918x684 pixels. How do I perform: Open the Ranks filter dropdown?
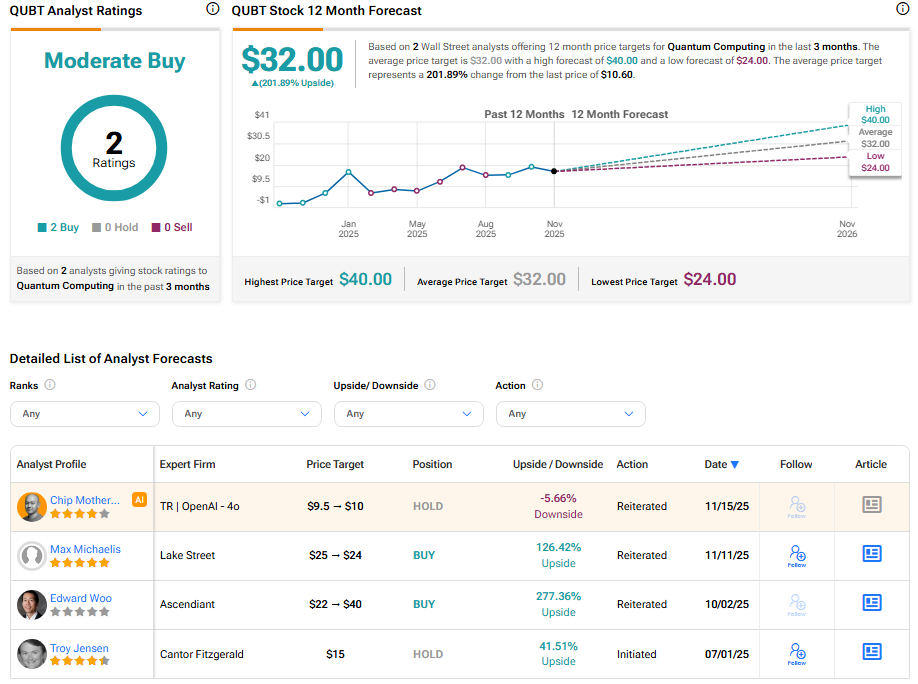(84, 414)
